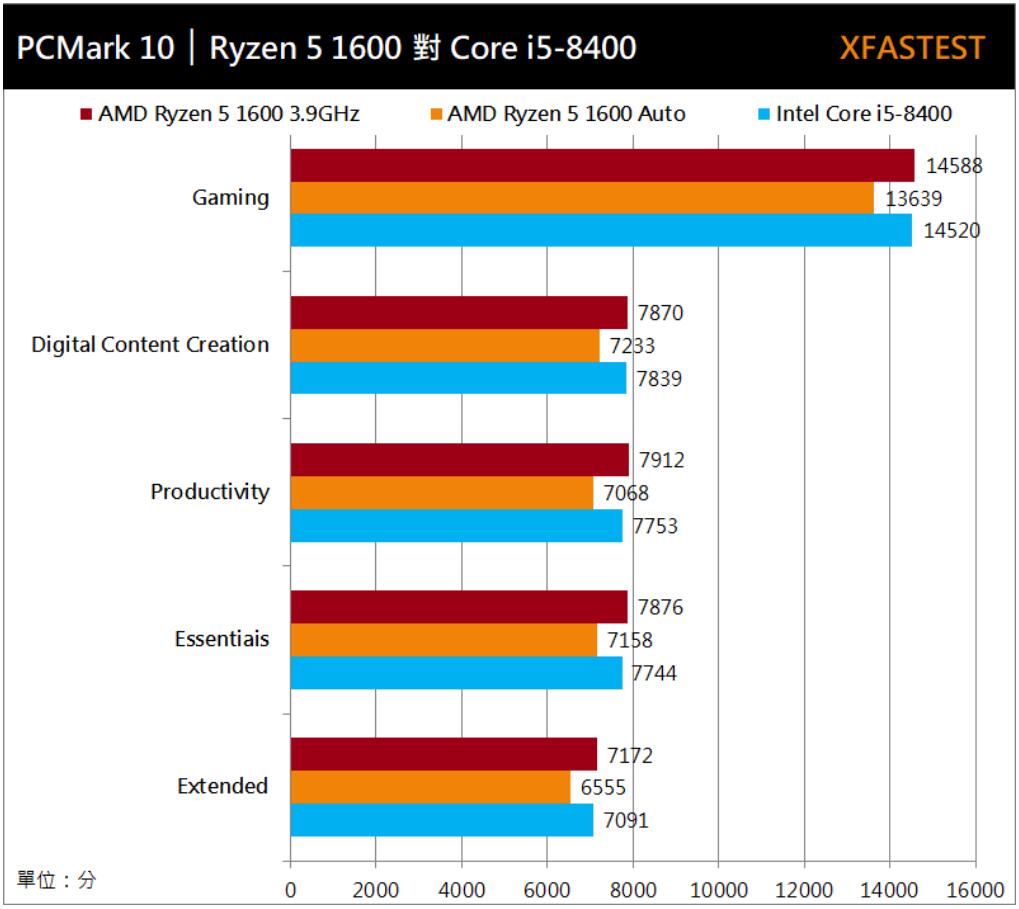Click the Productivity orange bar valued 7068
1019x909 pixels.
click(x=442, y=493)
